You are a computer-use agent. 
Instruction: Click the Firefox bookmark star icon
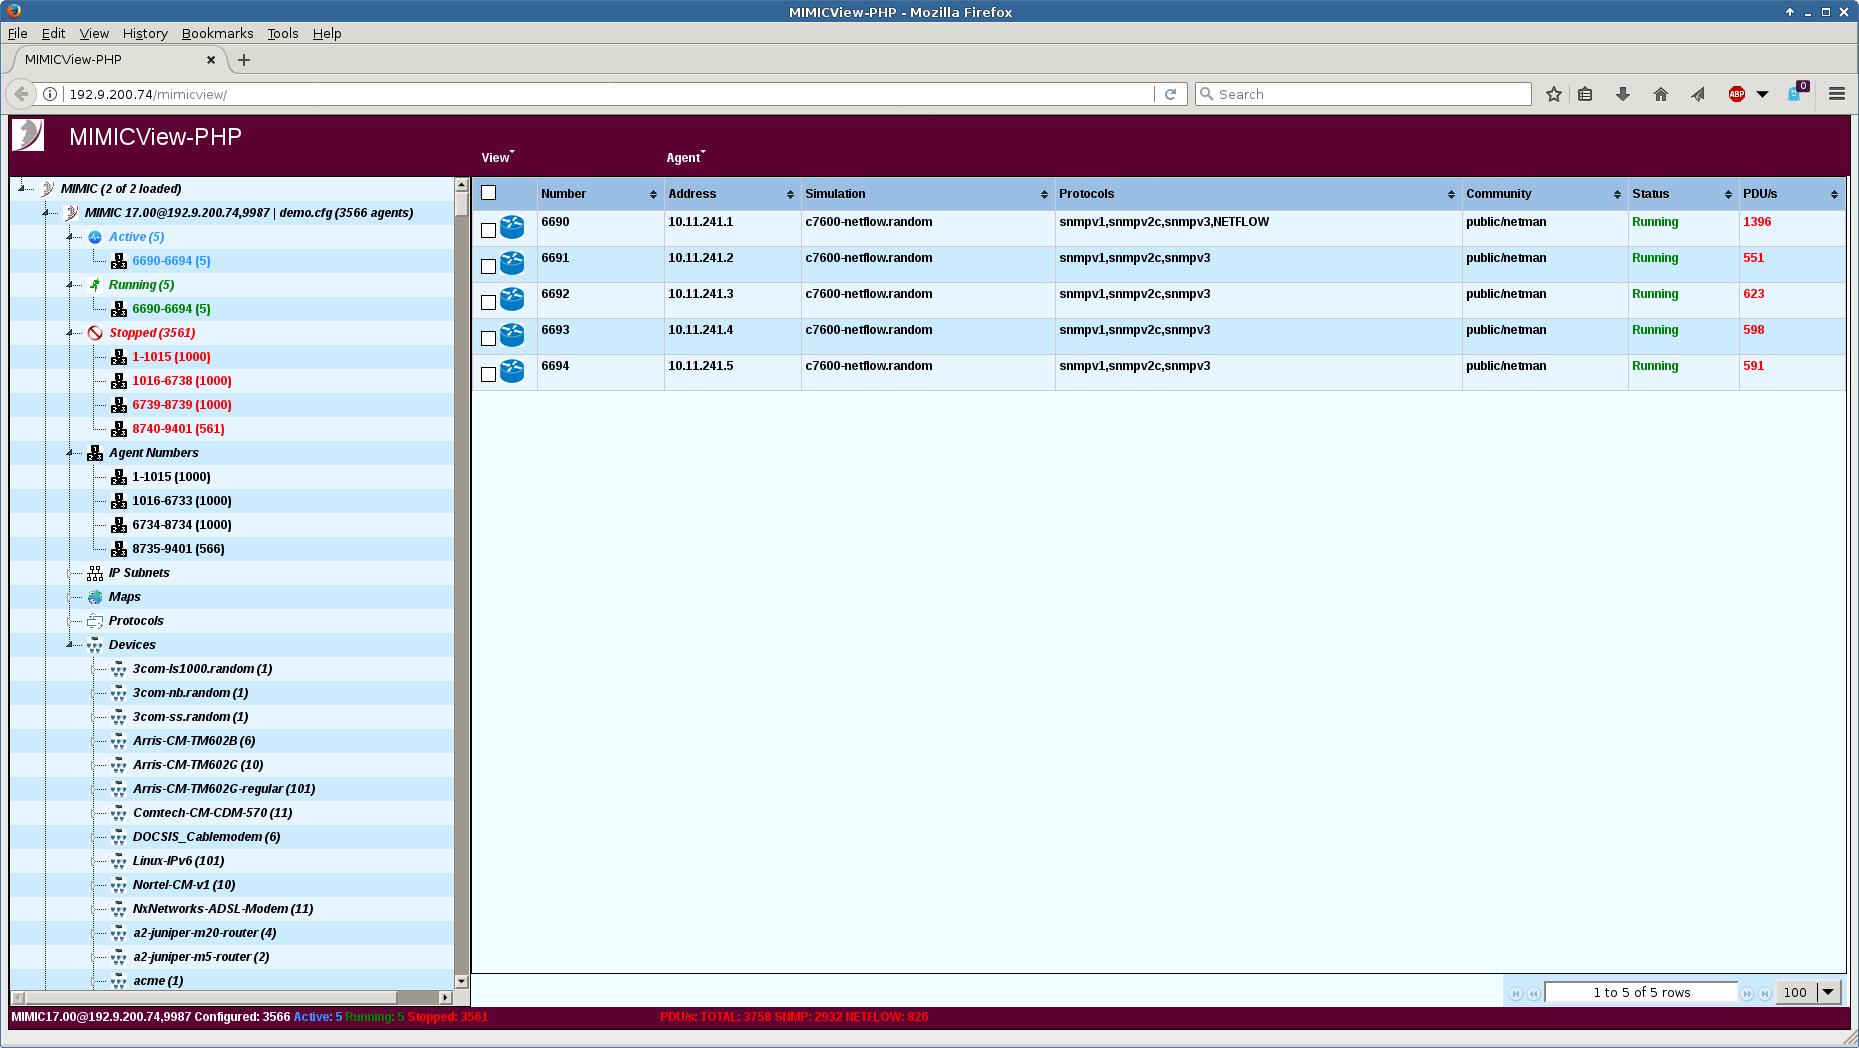(1553, 94)
